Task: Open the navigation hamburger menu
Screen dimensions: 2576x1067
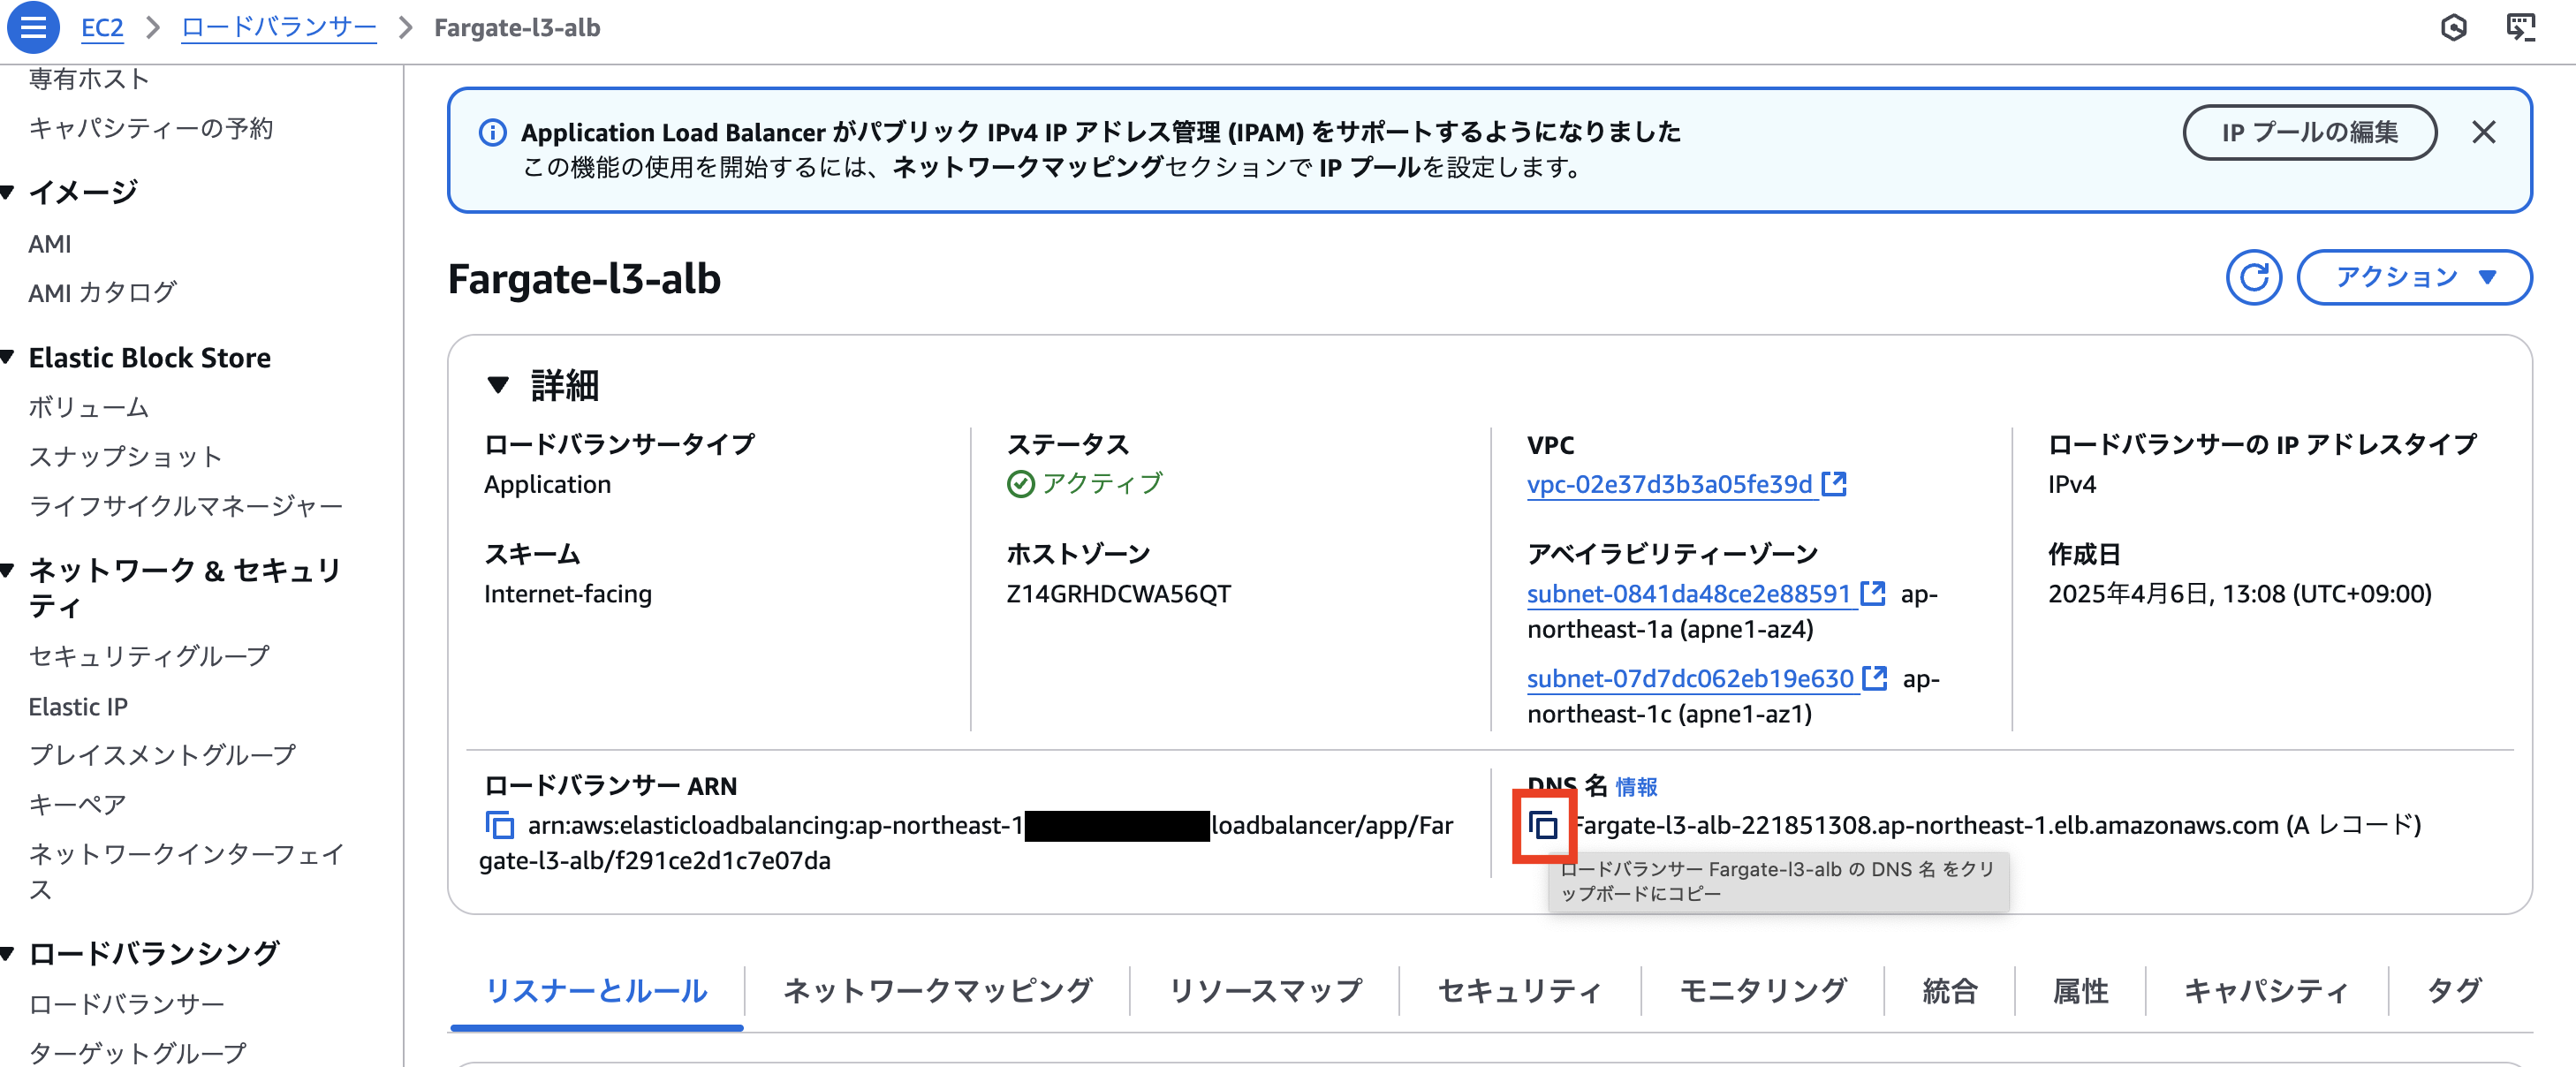Action: 33,27
